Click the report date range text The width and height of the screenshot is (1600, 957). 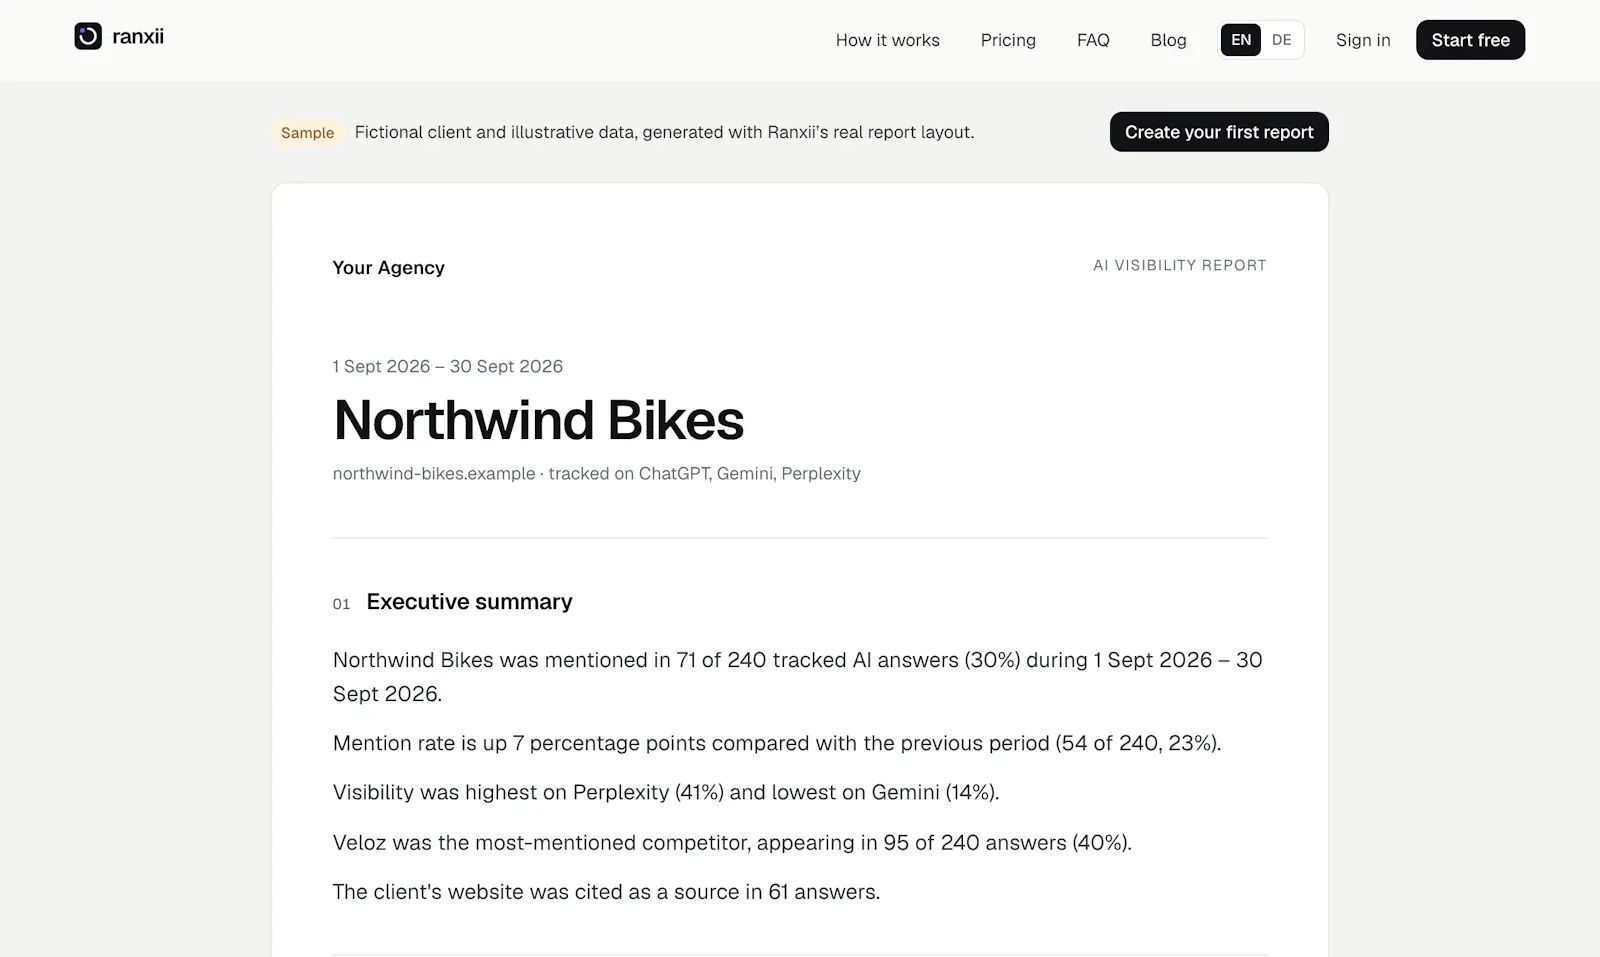click(x=447, y=366)
